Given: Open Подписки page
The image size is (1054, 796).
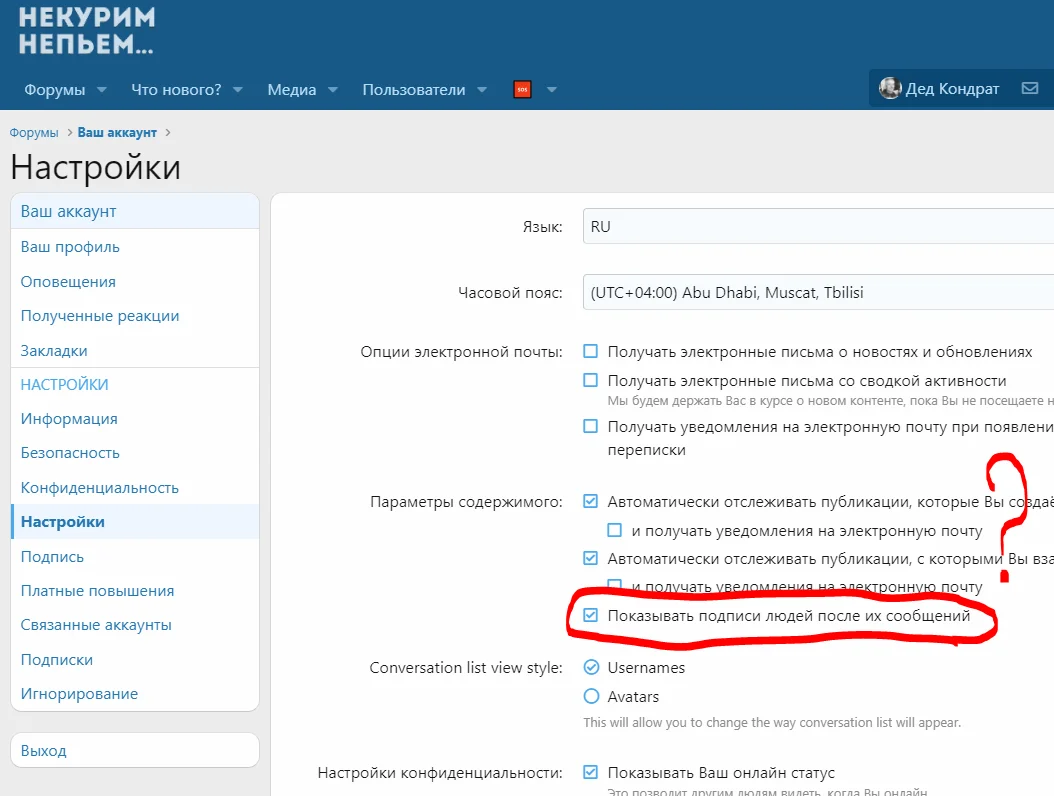Looking at the screenshot, I should click(x=135, y=660).
